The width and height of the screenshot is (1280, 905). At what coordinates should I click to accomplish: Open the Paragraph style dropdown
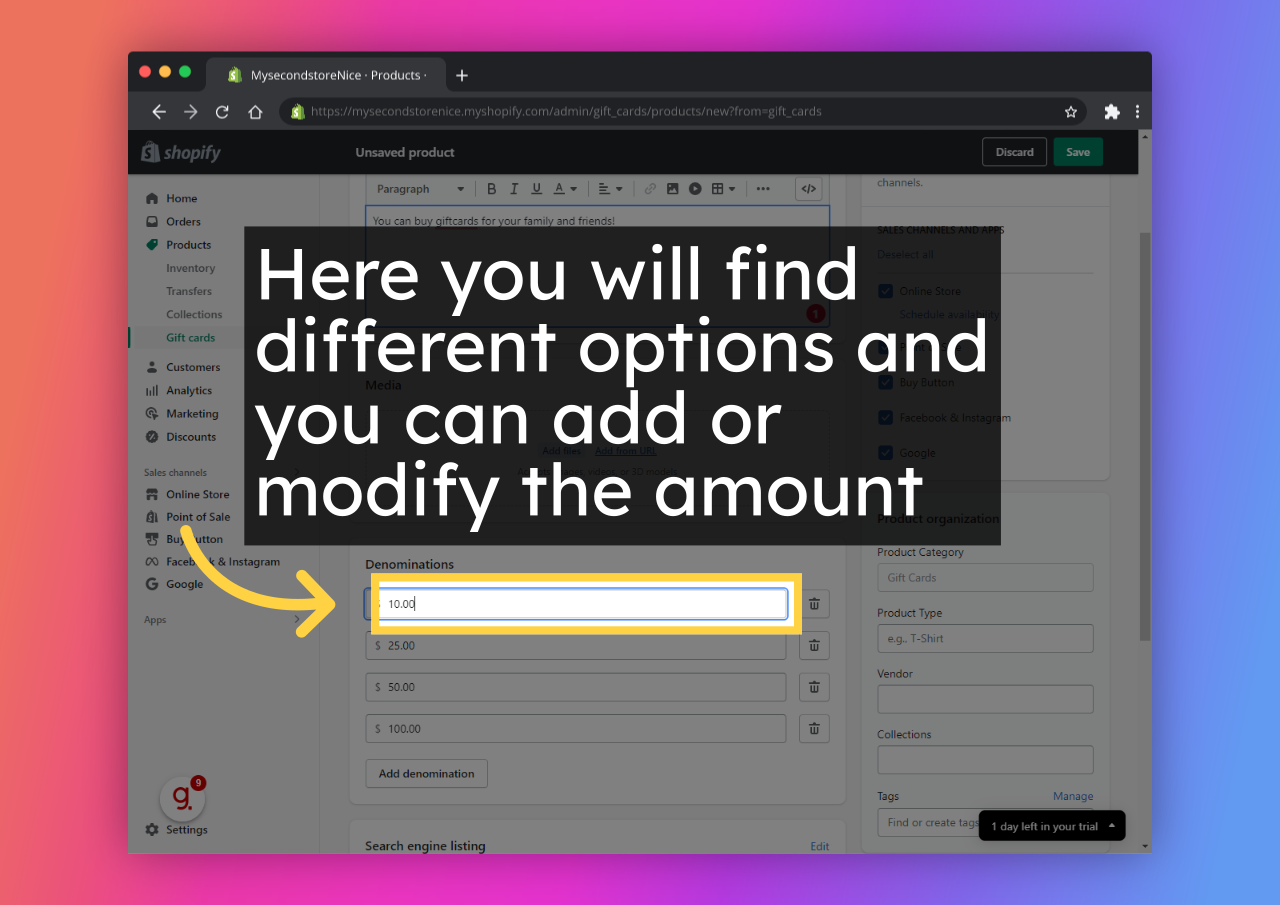tap(420, 188)
